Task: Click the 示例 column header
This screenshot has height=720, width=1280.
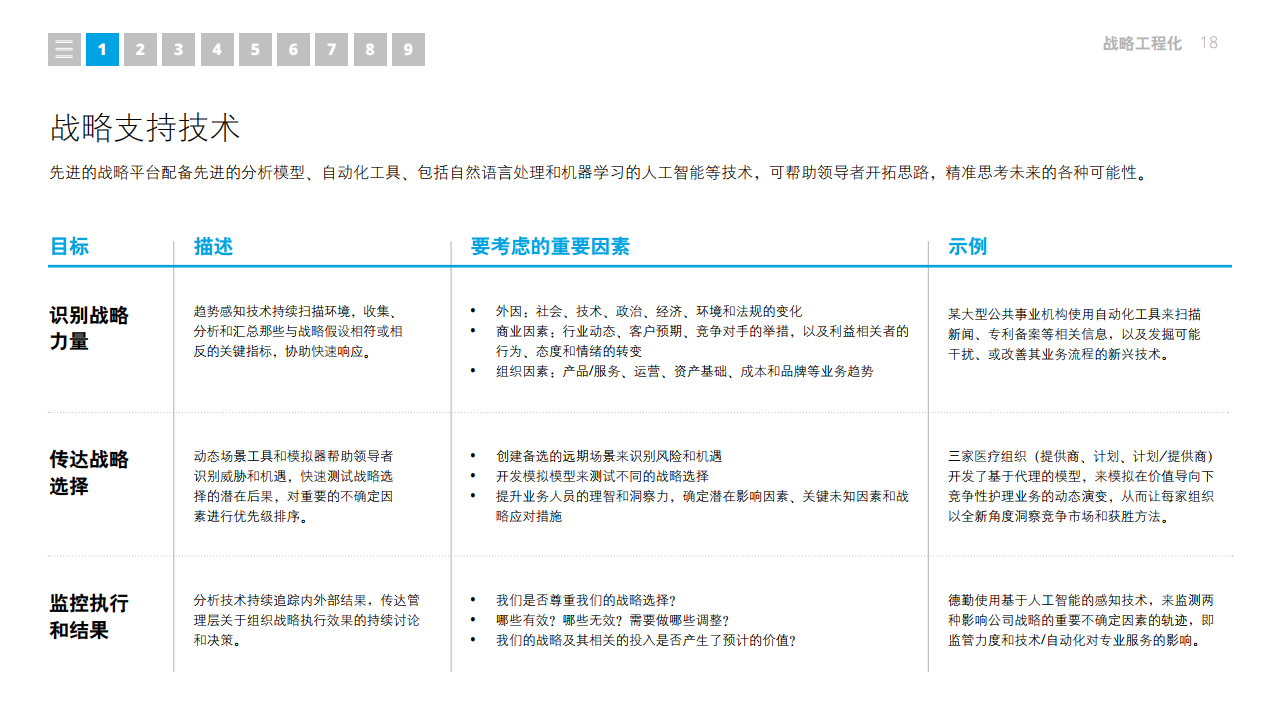Action: [967, 247]
